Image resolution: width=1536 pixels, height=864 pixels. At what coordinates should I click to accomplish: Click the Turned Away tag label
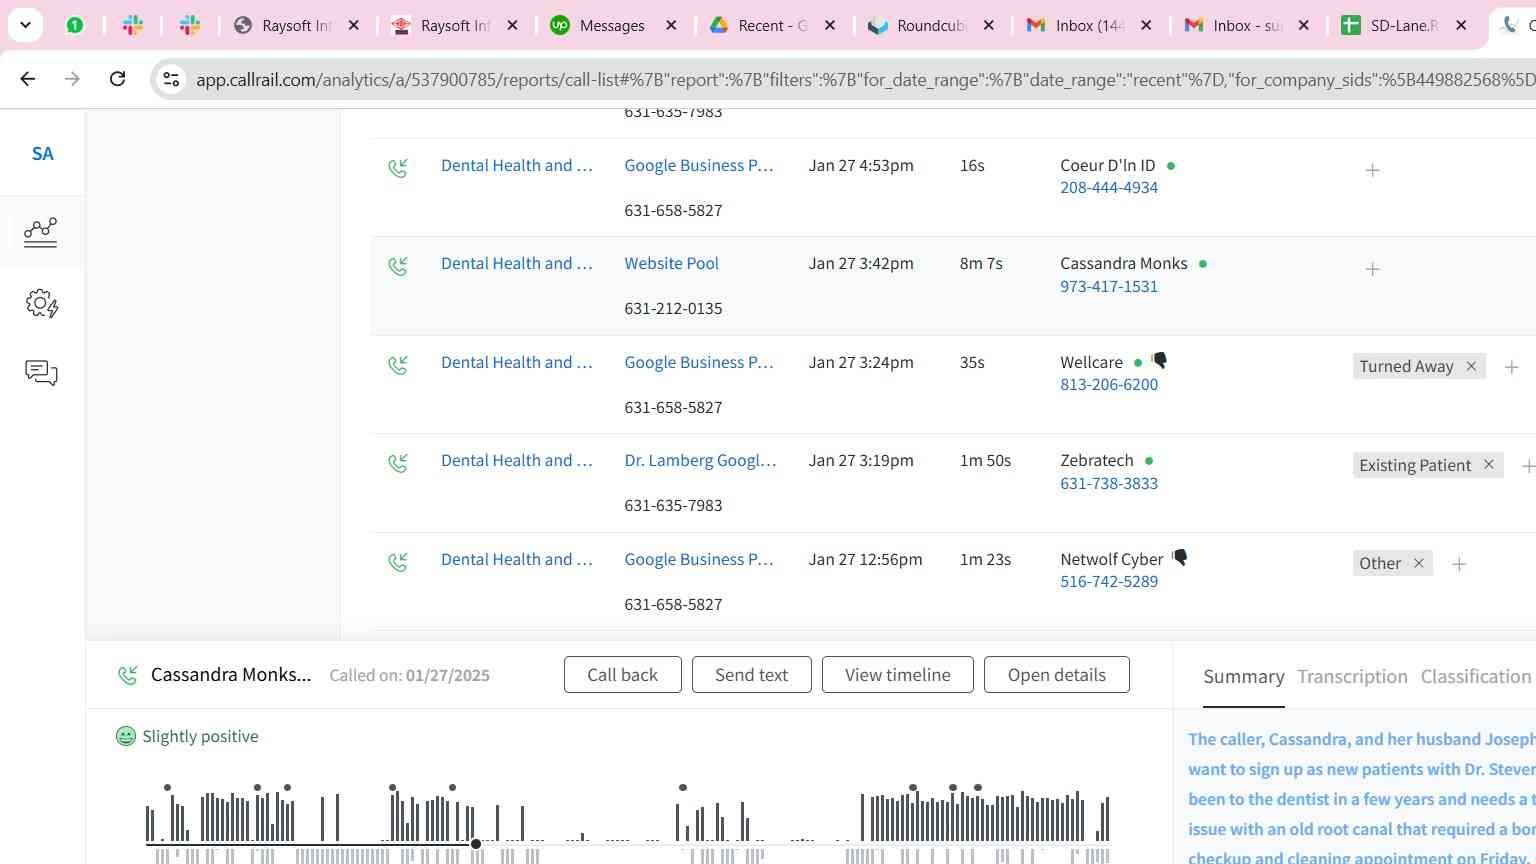(1406, 367)
